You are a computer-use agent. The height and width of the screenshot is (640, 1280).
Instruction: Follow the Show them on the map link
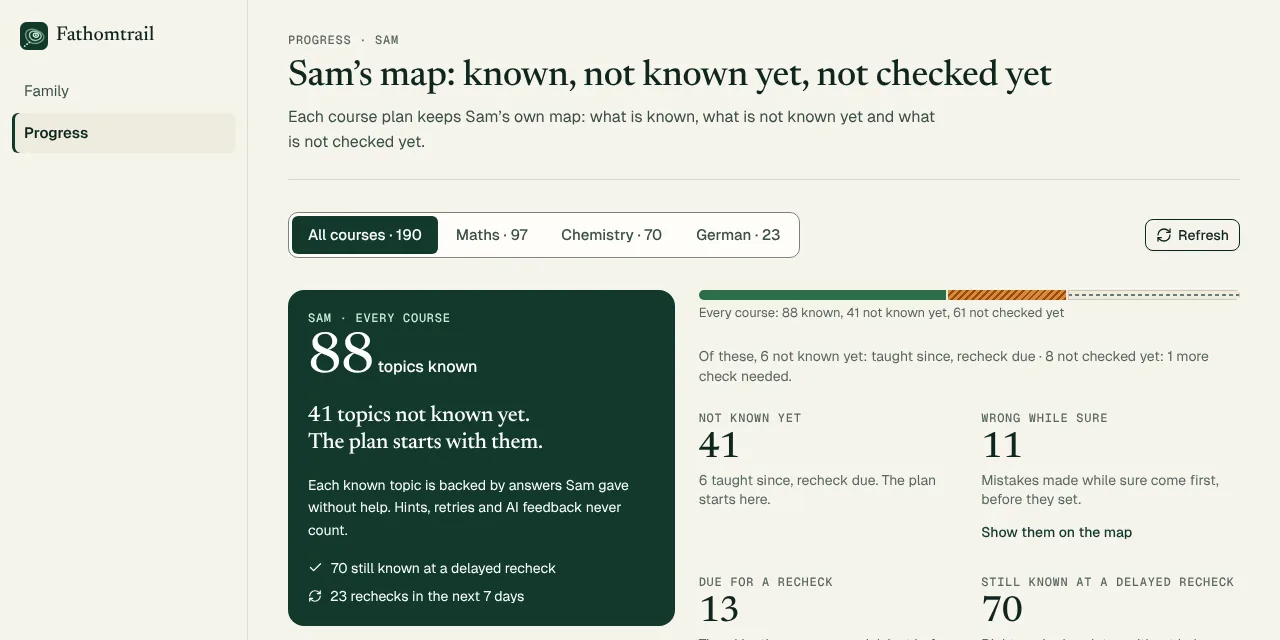click(x=1056, y=532)
